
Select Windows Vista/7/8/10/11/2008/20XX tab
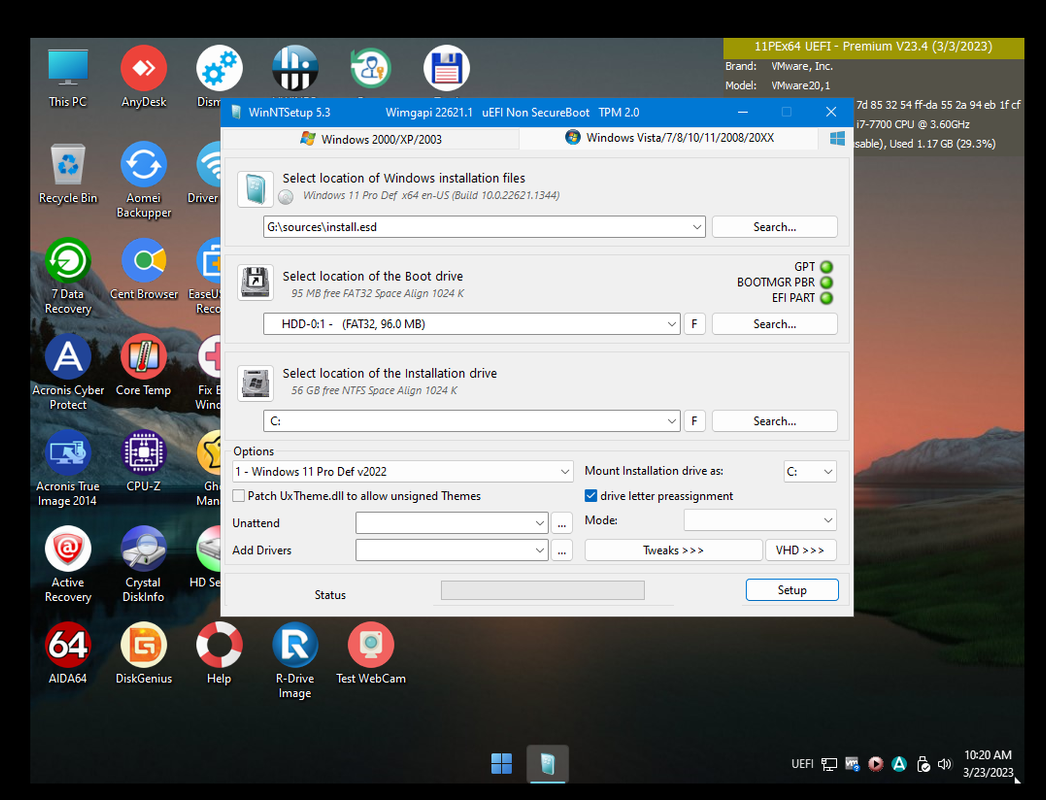point(669,138)
